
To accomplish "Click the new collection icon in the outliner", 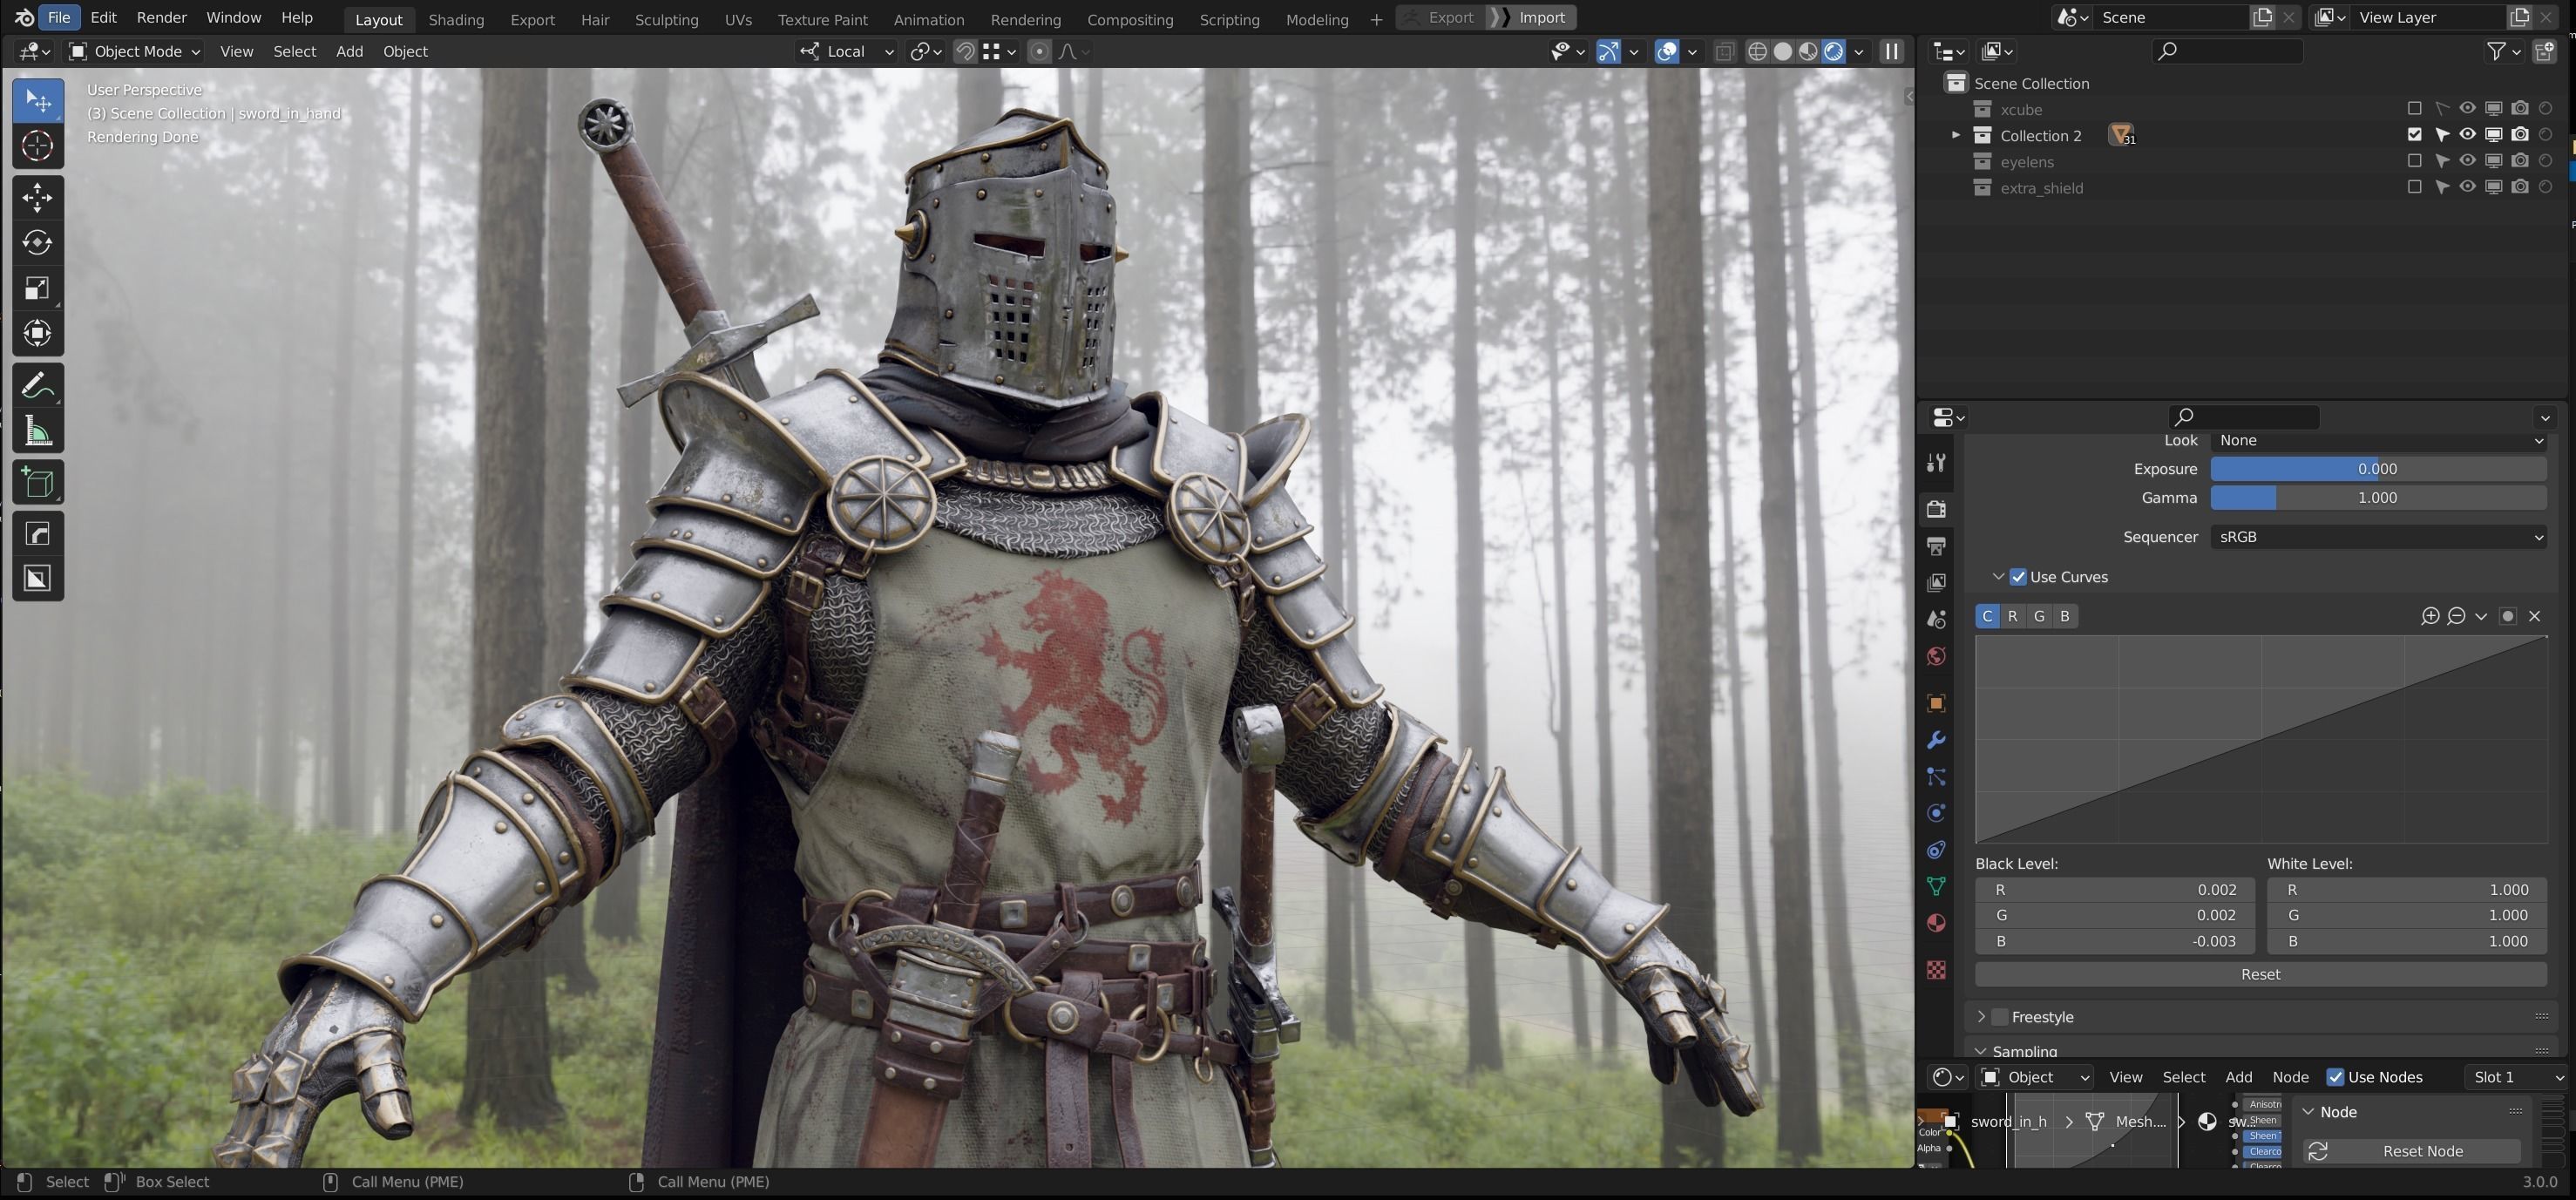I will (x=2545, y=52).
